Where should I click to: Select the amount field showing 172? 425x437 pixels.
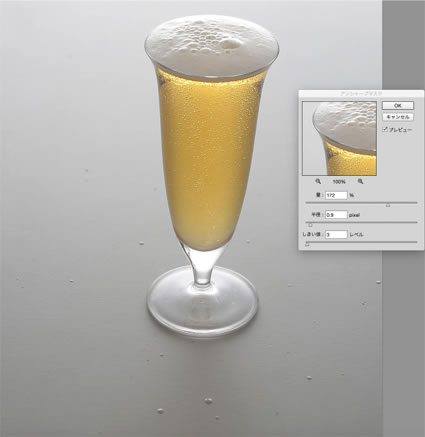click(336, 195)
